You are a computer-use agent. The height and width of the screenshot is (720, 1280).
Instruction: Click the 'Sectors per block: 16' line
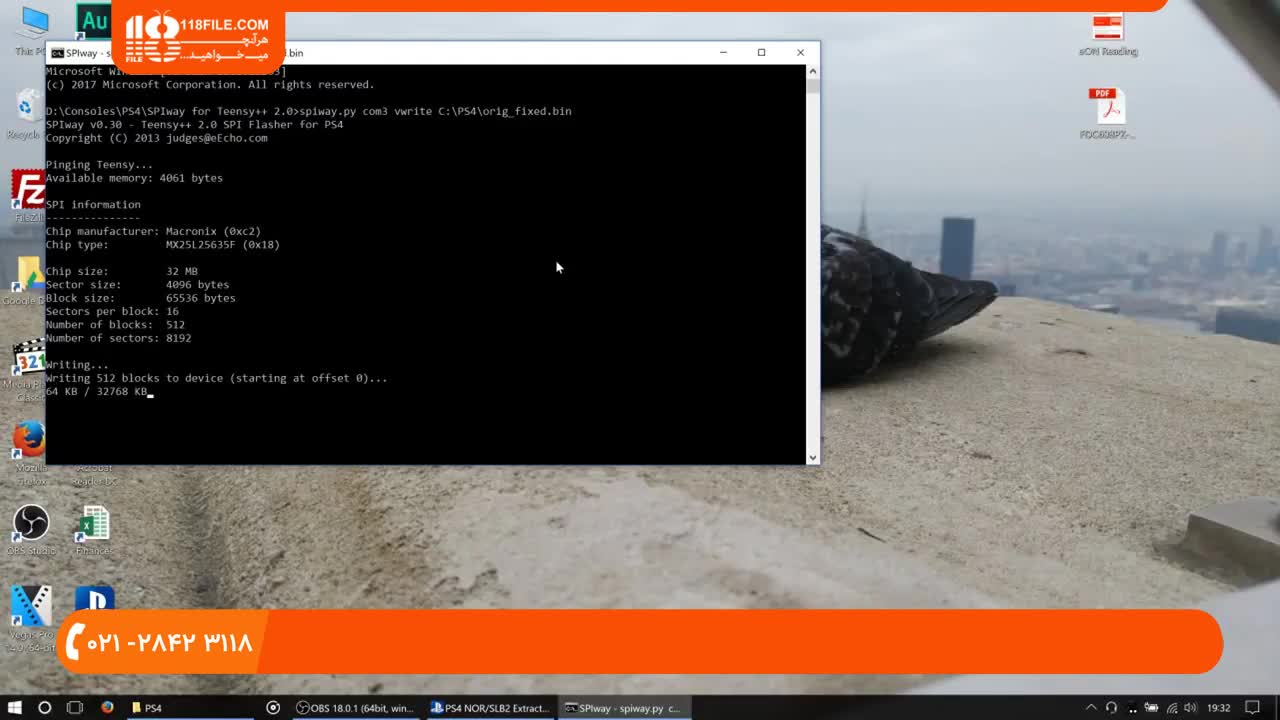pyautogui.click(x=112, y=312)
